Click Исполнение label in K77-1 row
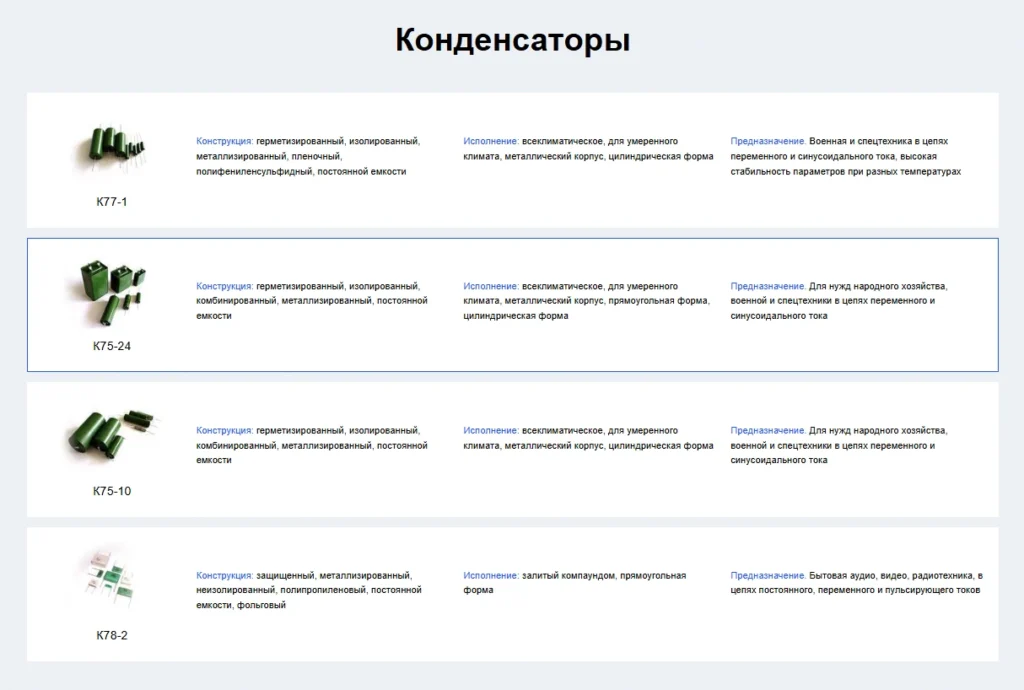This screenshot has width=1024, height=690. [x=491, y=141]
